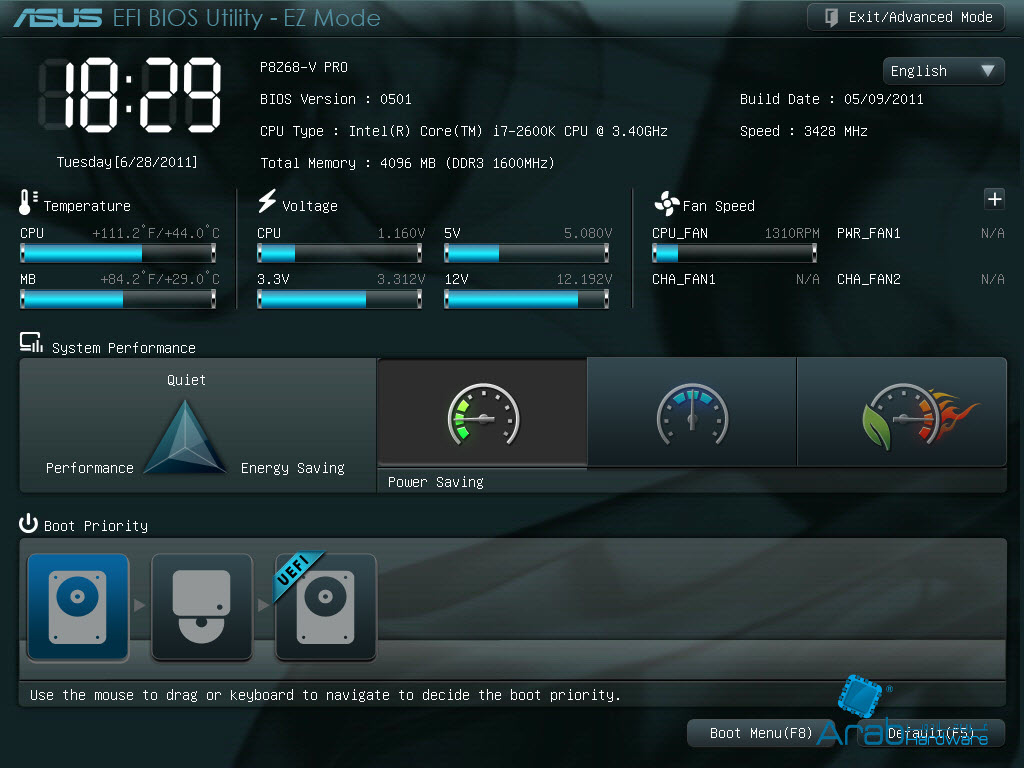Click the 18:29 clock display

click(x=131, y=95)
